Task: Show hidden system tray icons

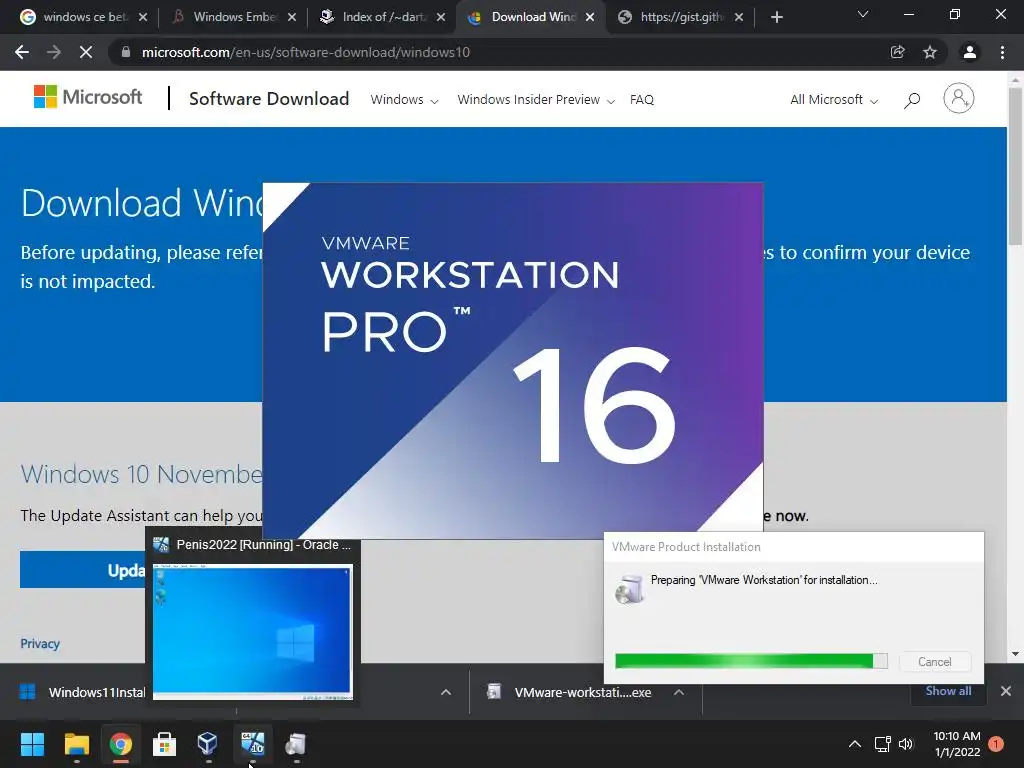Action: [854, 744]
